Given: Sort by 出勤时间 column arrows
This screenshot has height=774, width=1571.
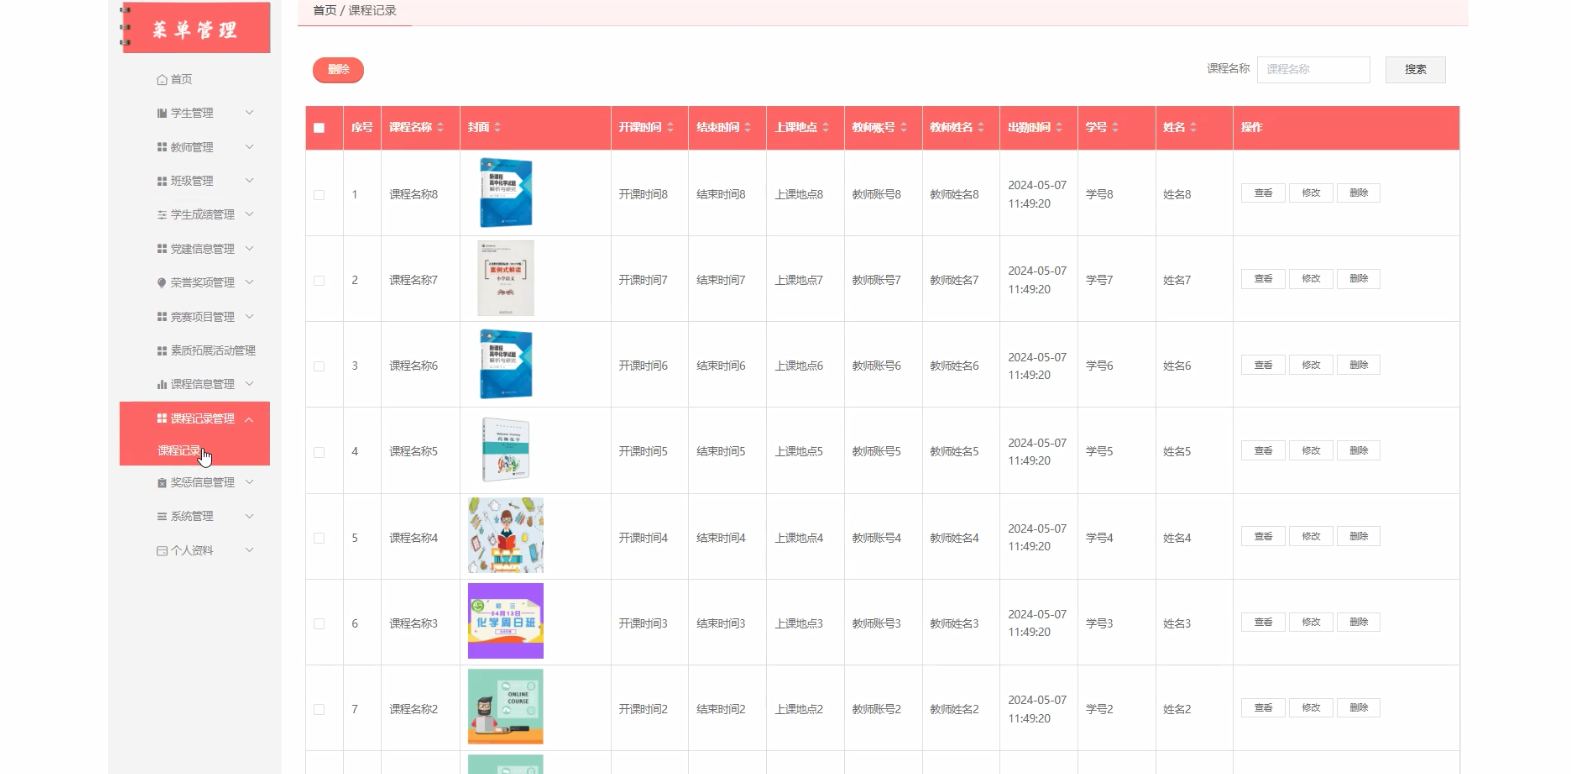Looking at the screenshot, I should (x=1059, y=128).
